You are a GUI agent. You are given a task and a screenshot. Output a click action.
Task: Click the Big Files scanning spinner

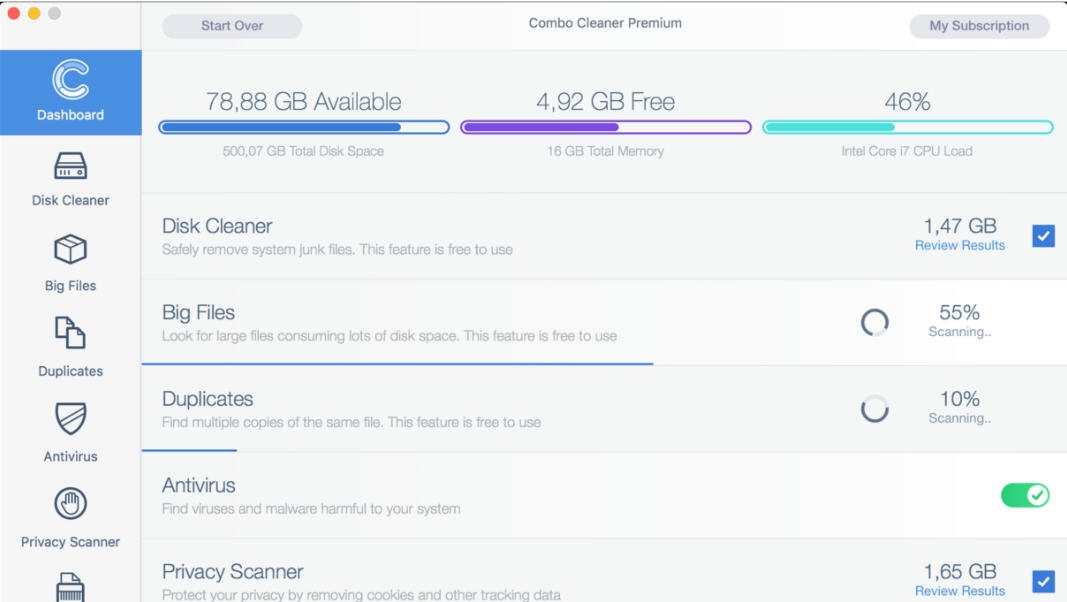click(873, 323)
